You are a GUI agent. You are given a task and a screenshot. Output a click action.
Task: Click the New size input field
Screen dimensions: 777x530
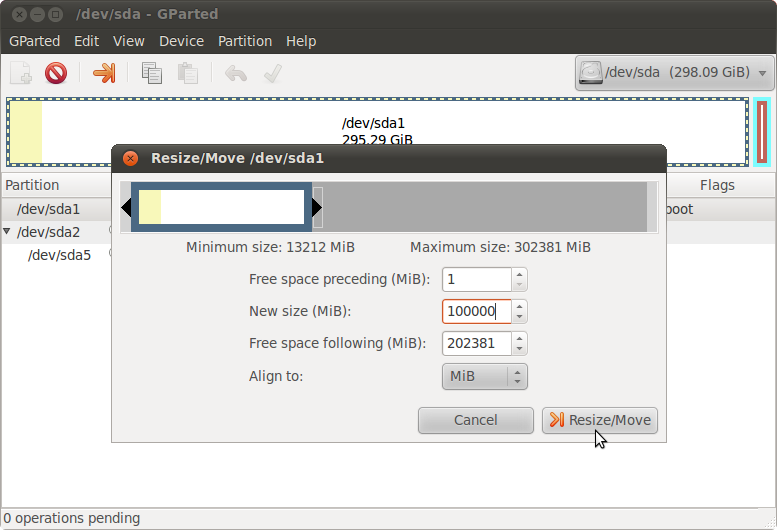coord(477,312)
